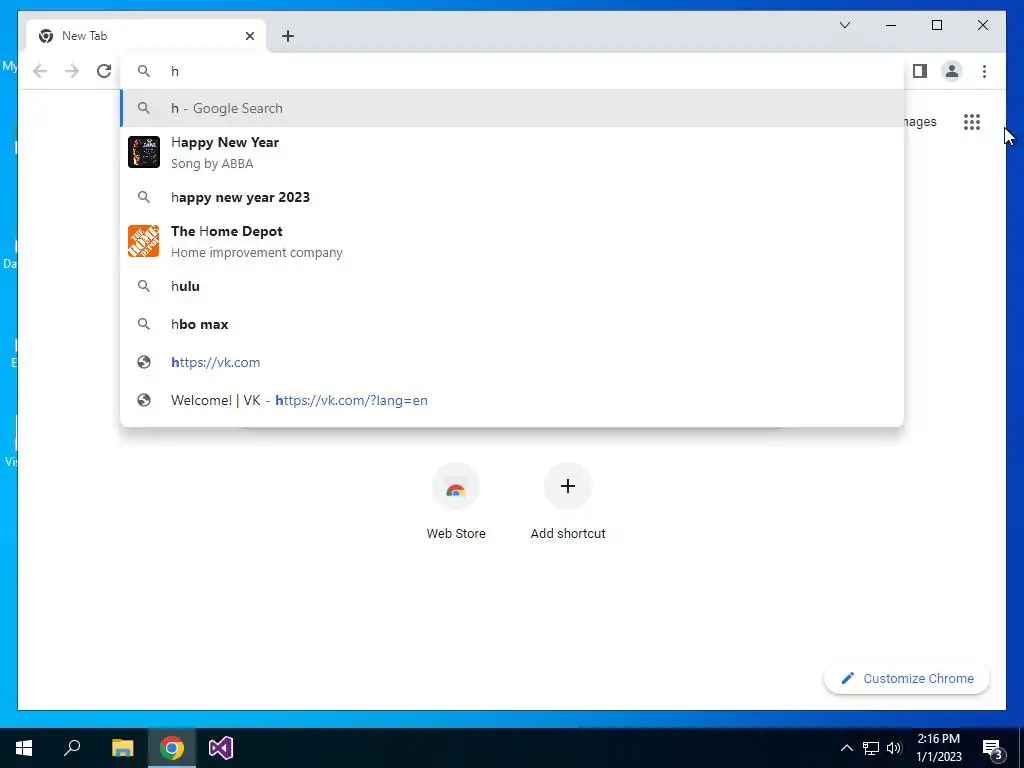Select the 'Happy New Year' song suggestion
This screenshot has width=1024, height=768.
click(x=512, y=152)
